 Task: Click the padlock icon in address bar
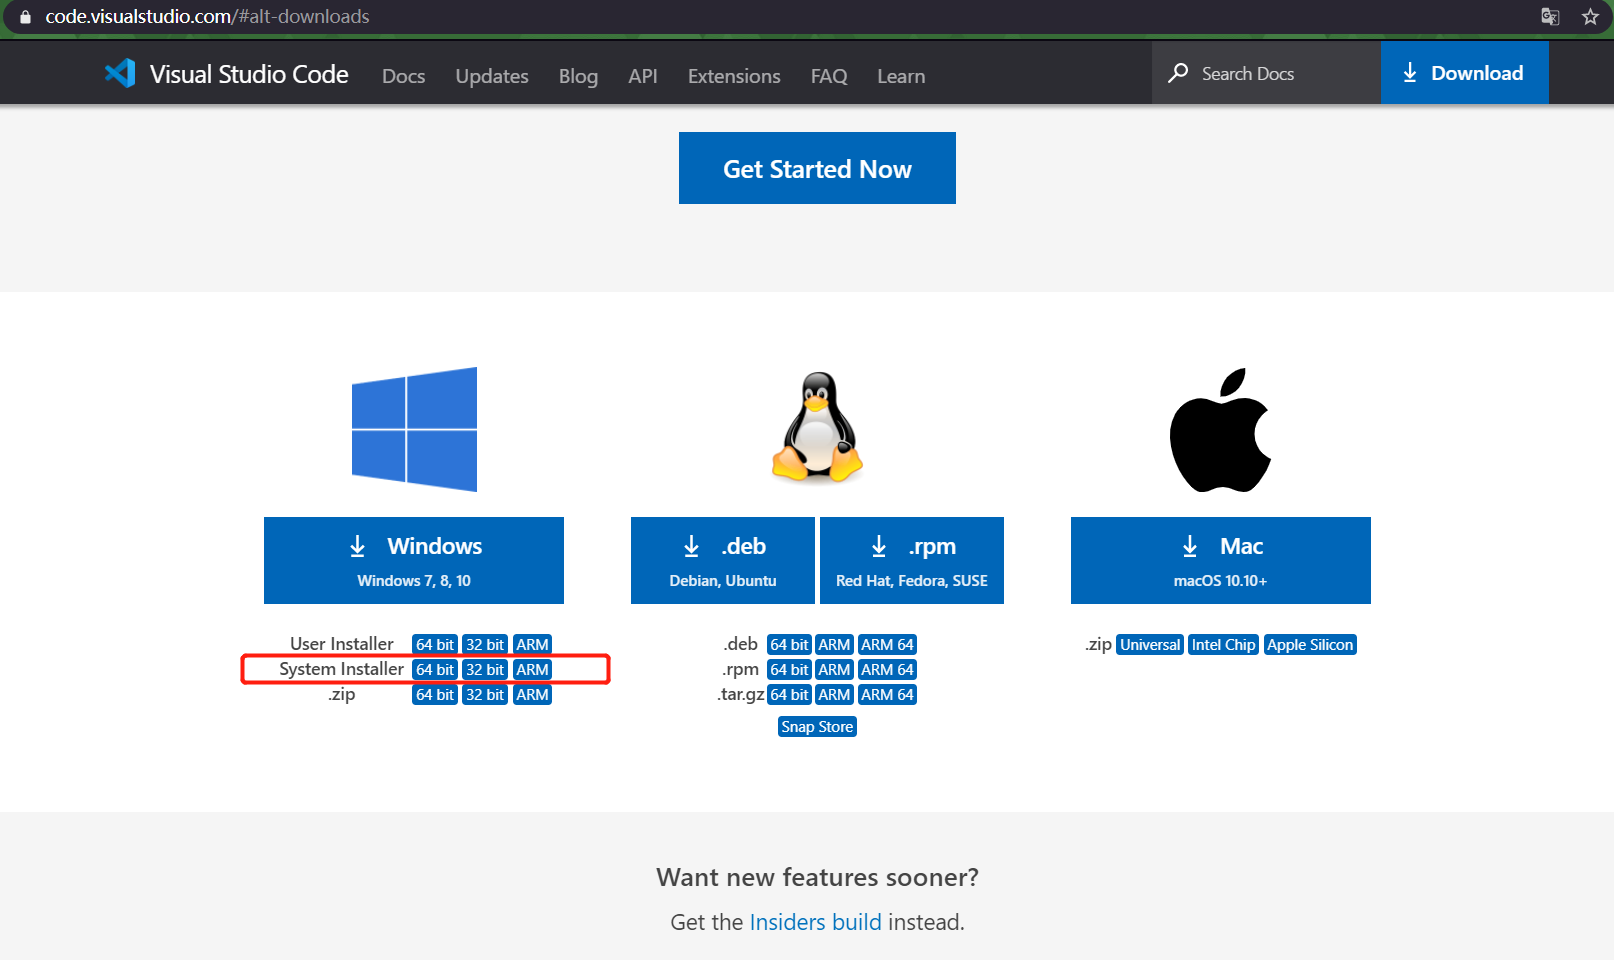tap(25, 16)
